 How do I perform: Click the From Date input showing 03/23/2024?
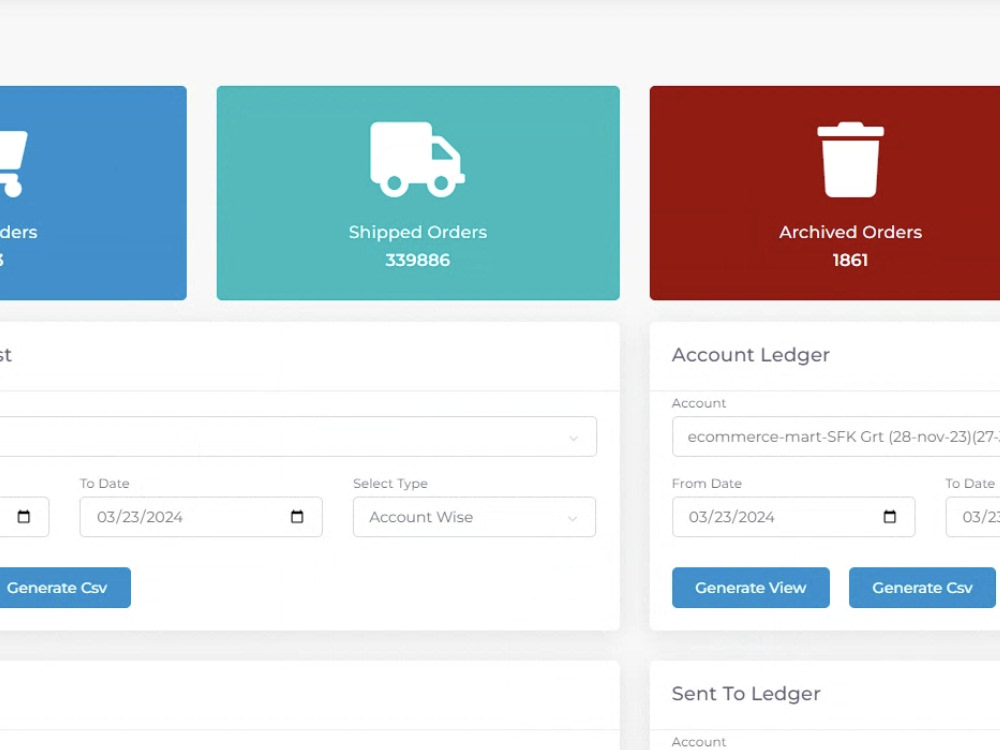(780, 517)
